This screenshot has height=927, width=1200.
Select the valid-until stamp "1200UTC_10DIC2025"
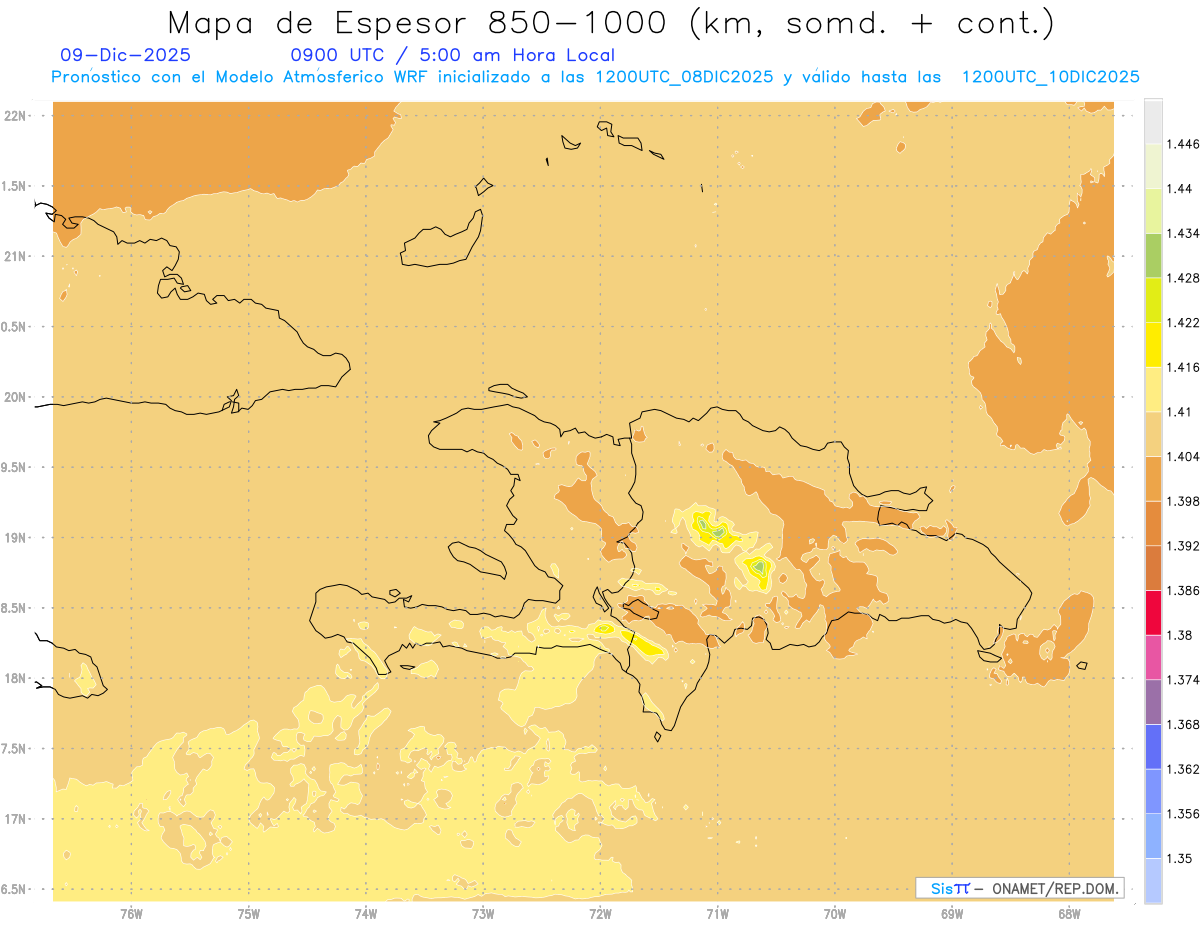(1051, 77)
